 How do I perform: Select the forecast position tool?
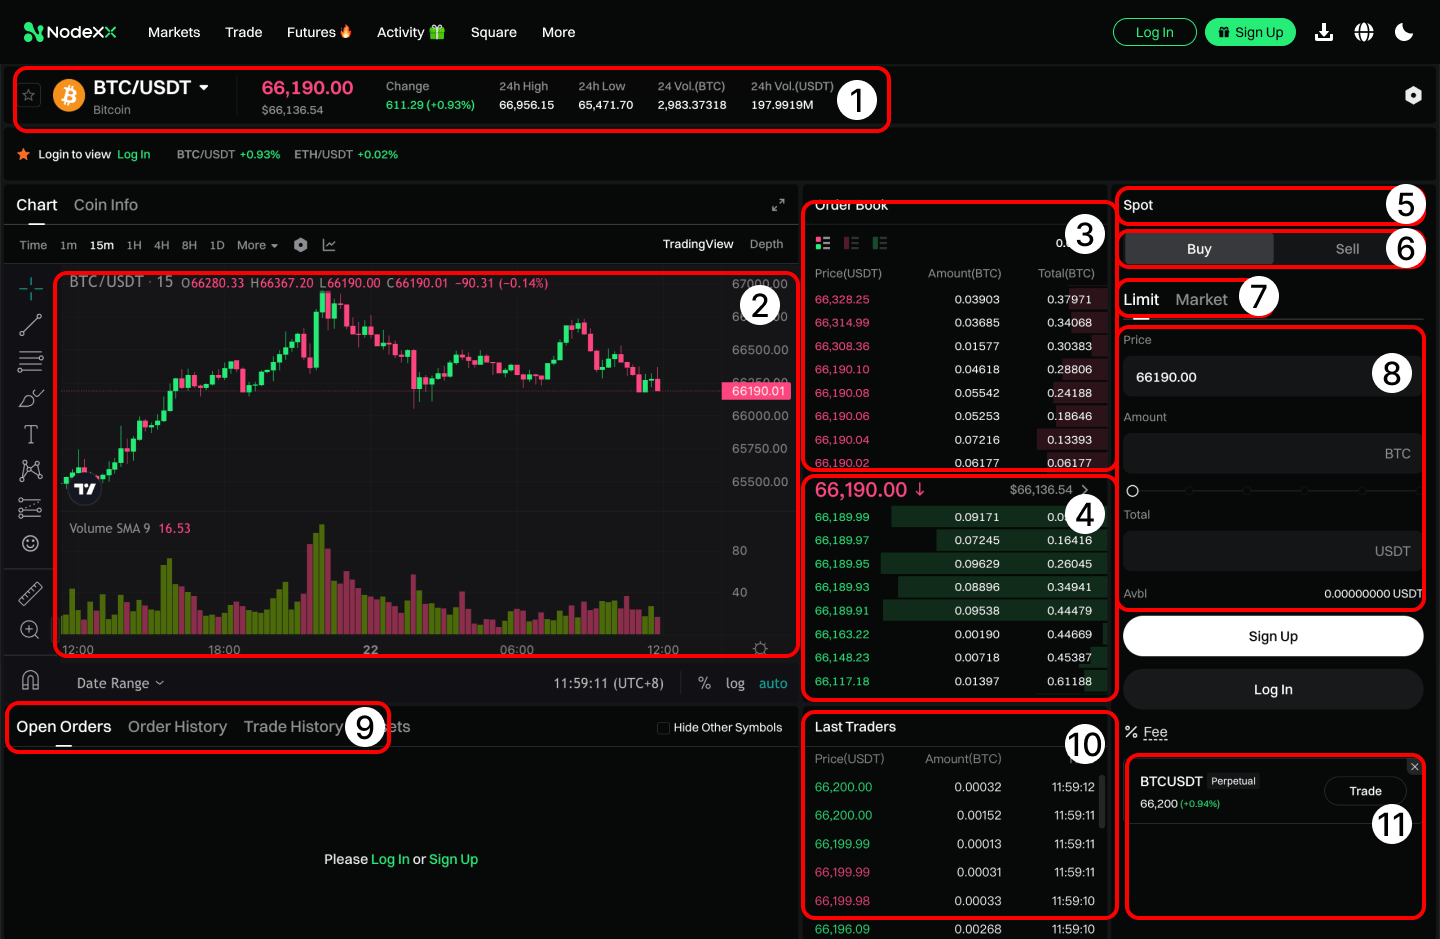[31, 507]
